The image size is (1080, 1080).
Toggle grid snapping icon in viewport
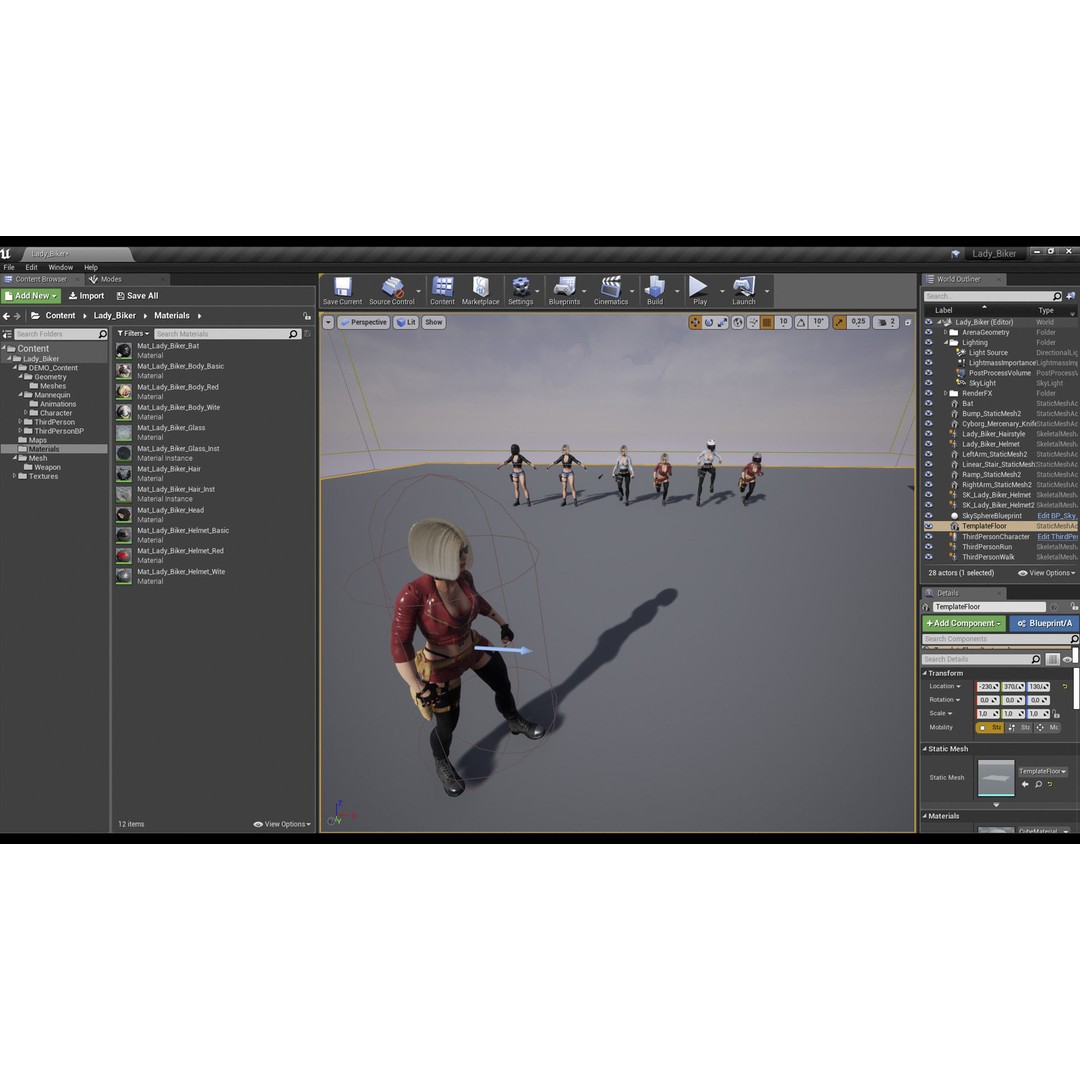[x=767, y=322]
